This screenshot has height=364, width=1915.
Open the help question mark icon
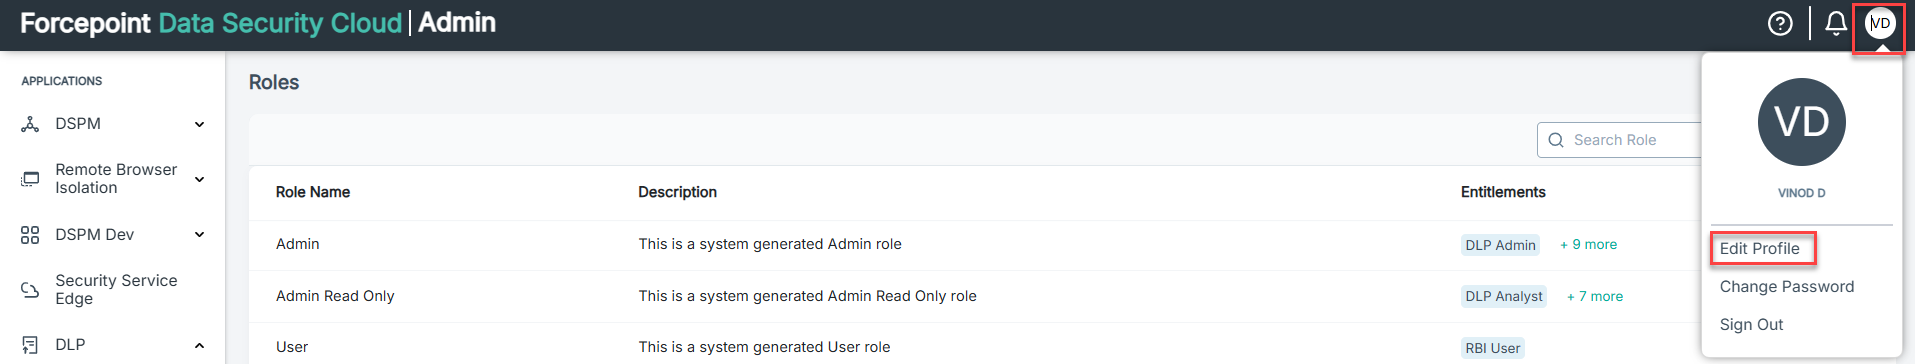tap(1780, 23)
